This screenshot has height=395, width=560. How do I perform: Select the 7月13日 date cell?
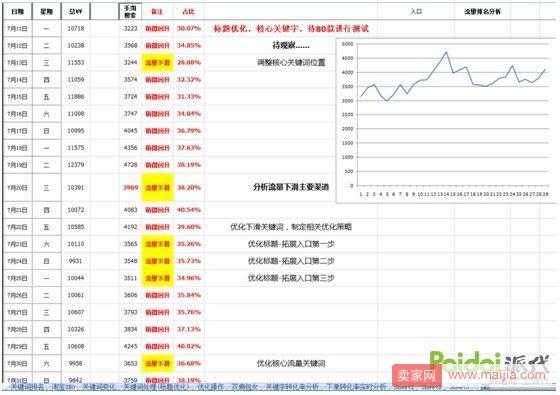click(x=18, y=62)
